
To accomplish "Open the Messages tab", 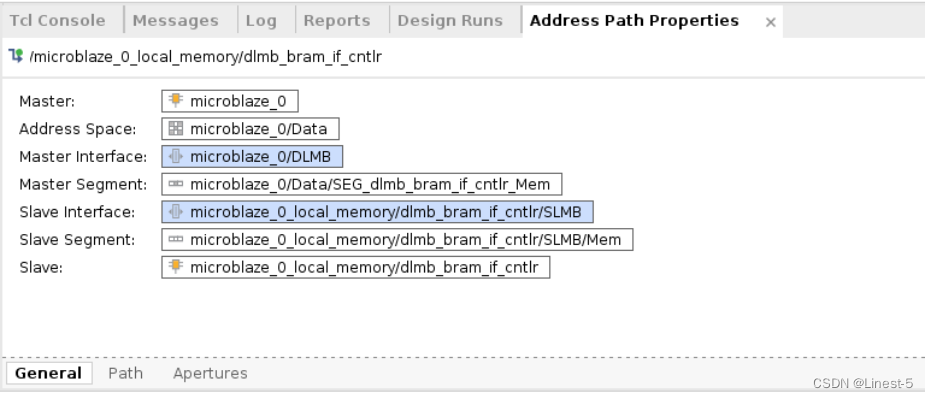I will (x=175, y=21).
